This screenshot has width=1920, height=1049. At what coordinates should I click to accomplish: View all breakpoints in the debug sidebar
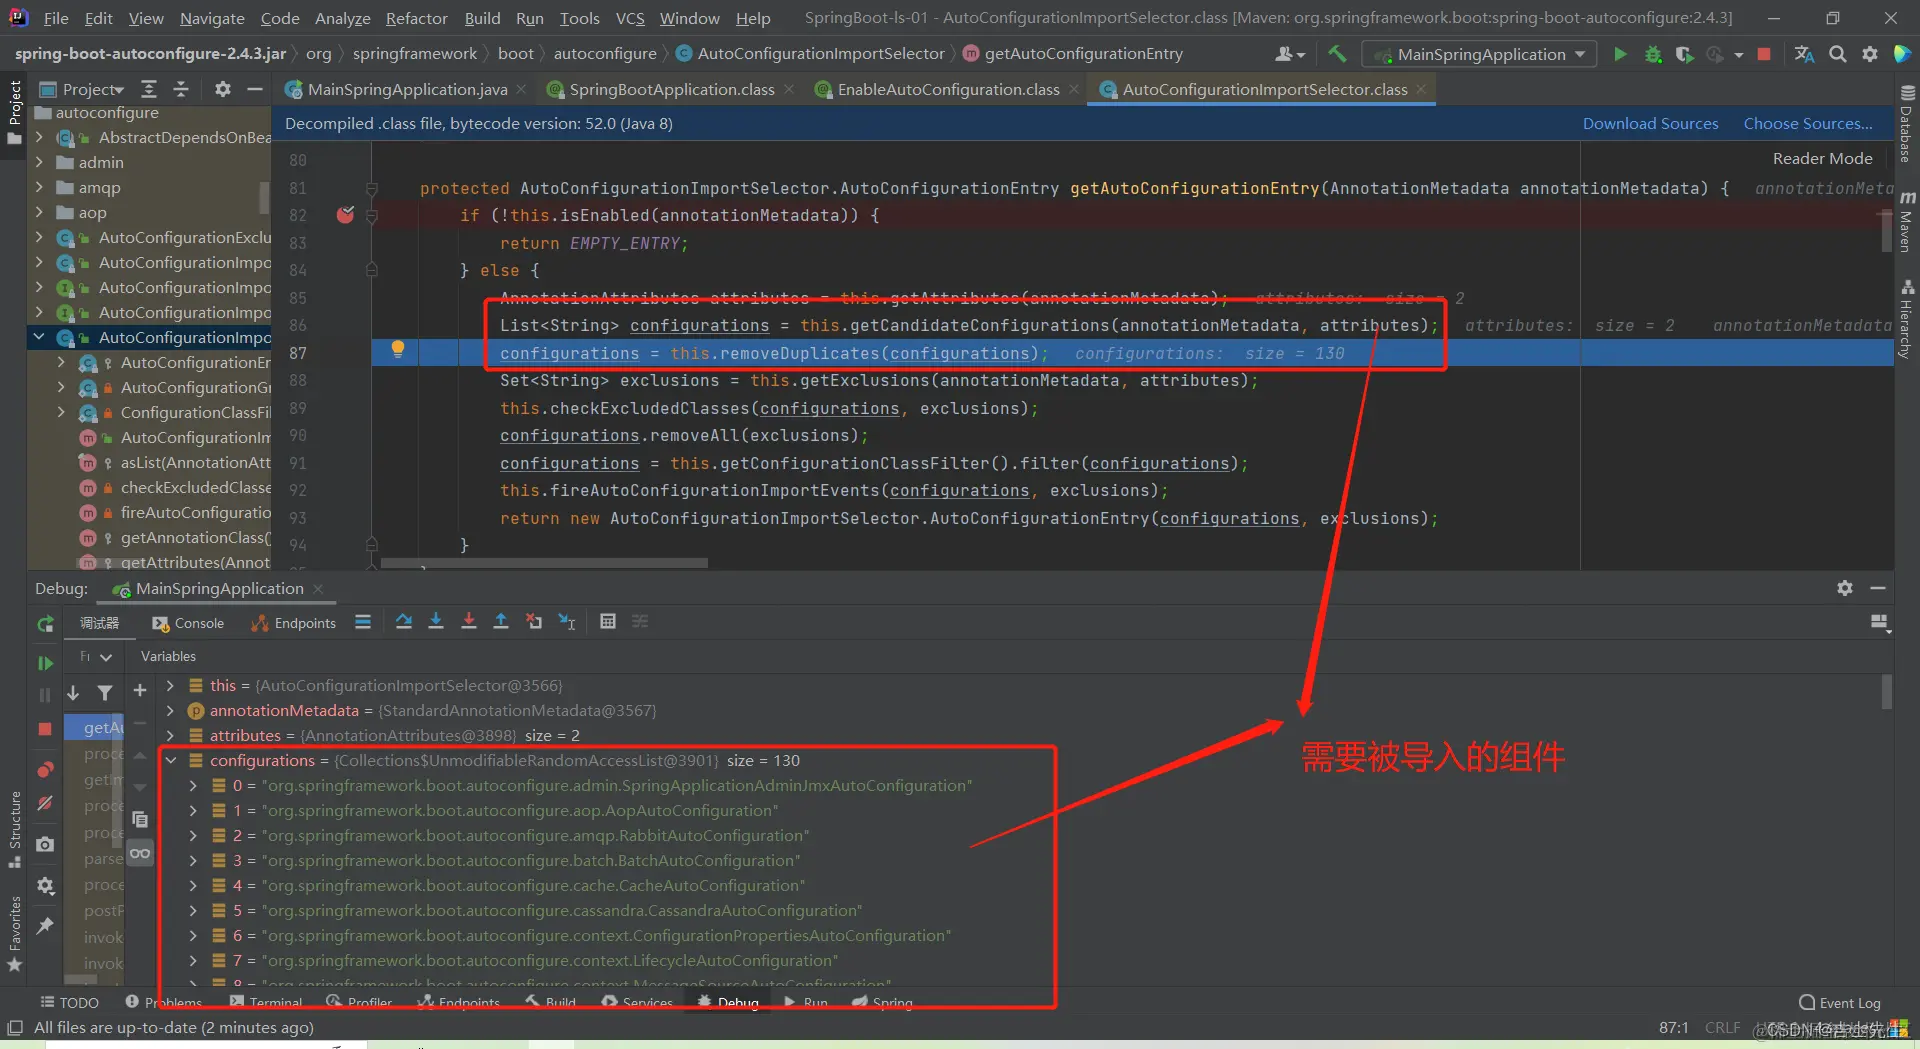click(x=45, y=769)
